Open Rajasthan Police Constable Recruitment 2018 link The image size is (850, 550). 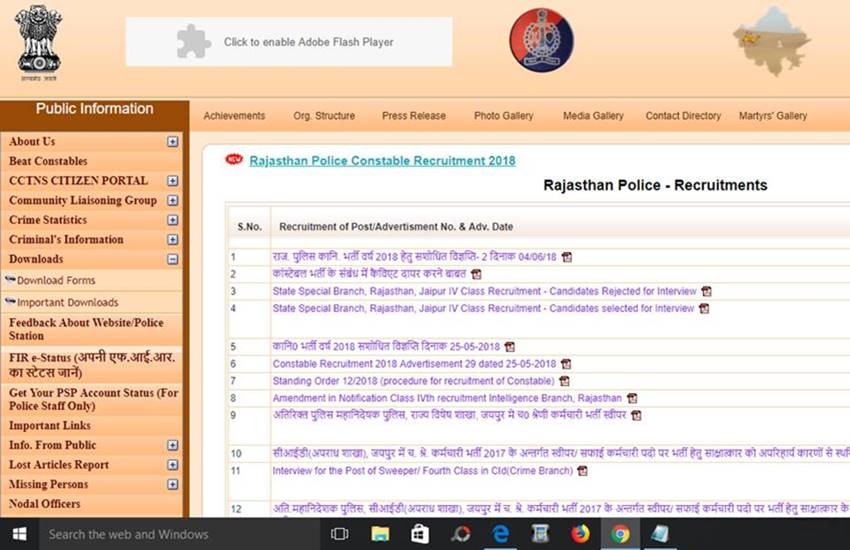pos(382,160)
